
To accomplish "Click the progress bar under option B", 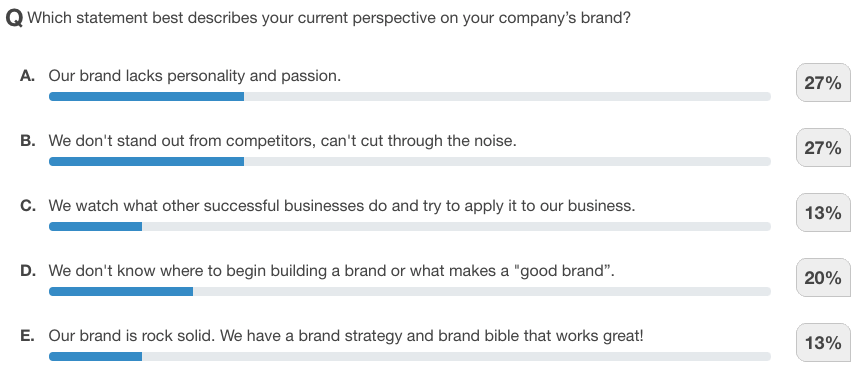I will click(x=410, y=161).
